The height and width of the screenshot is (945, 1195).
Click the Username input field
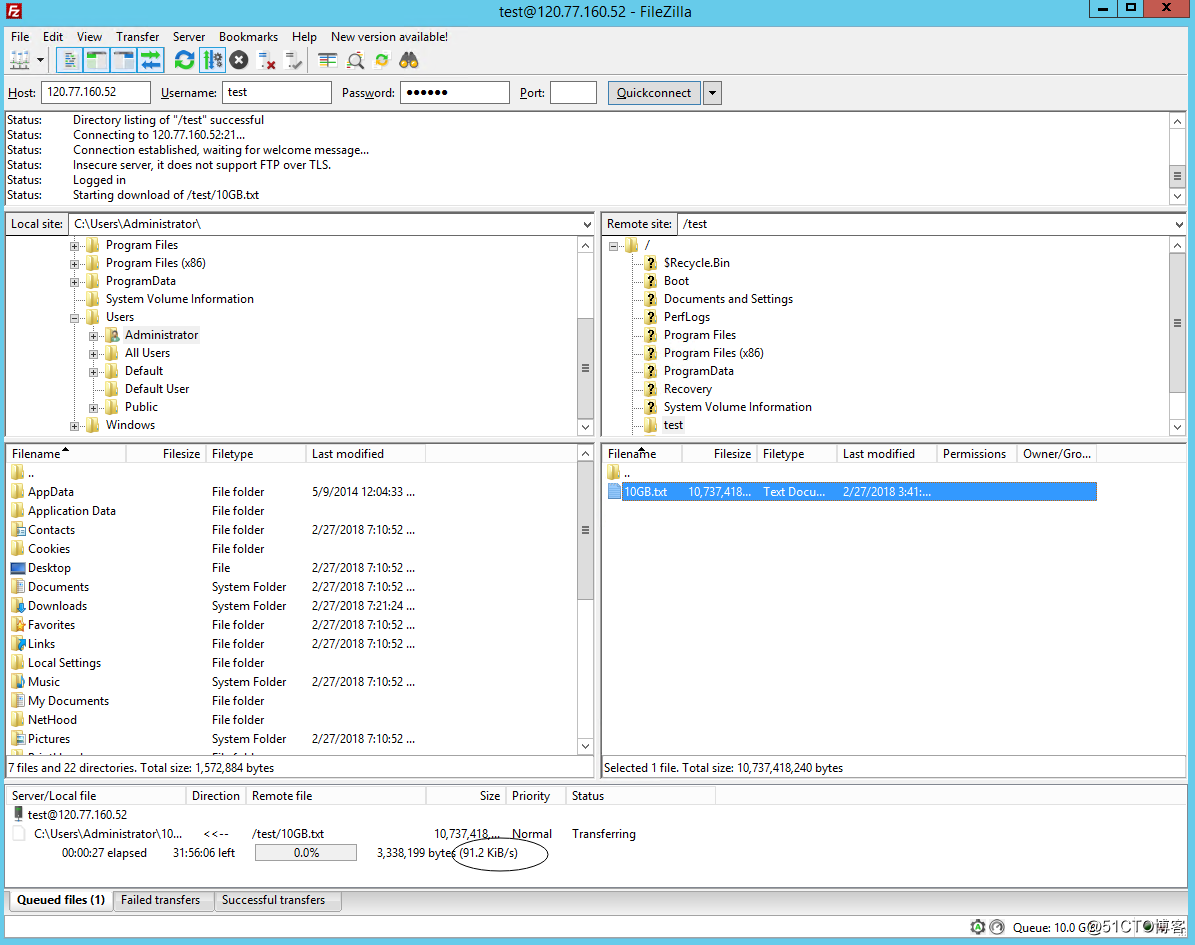point(277,92)
